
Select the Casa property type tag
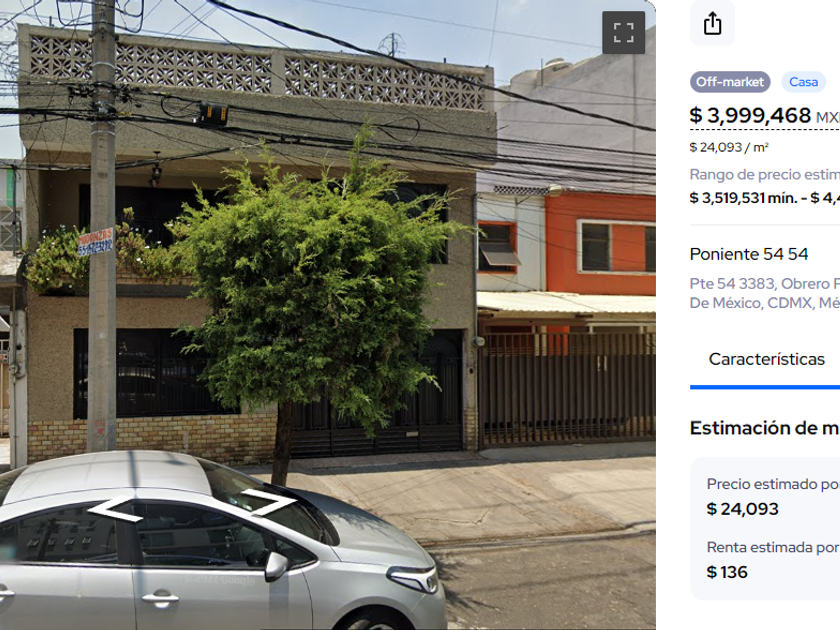(x=803, y=82)
